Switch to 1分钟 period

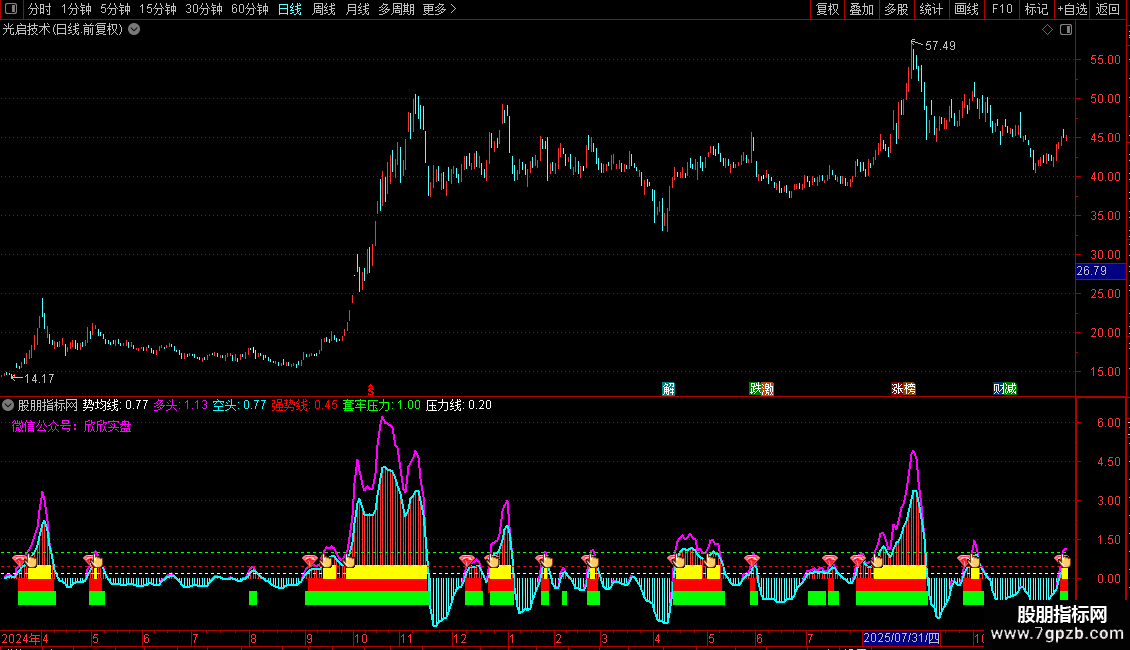(x=76, y=9)
